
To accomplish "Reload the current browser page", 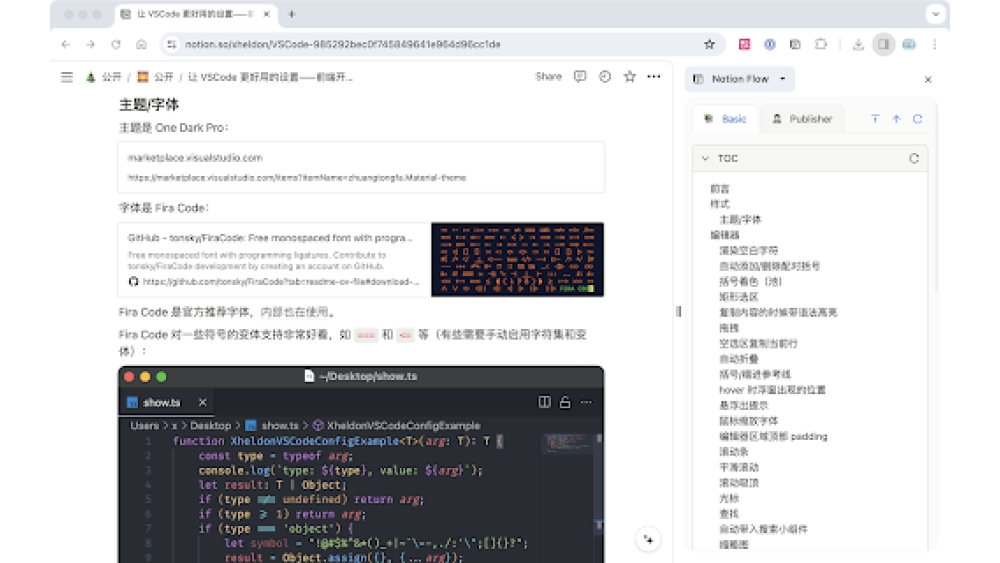I will click(x=116, y=44).
